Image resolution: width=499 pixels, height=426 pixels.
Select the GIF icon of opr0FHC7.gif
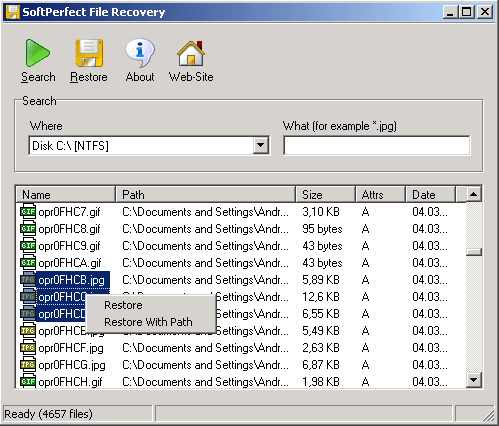point(28,212)
